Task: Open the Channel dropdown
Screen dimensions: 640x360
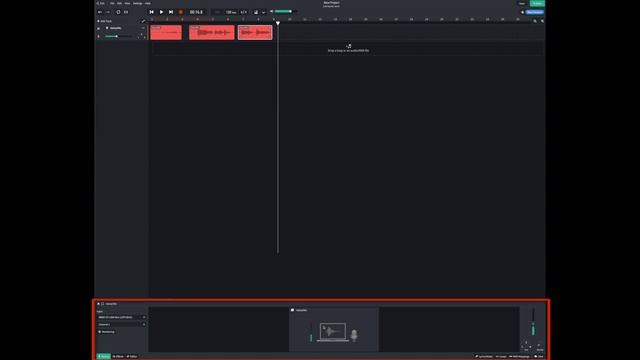Action: [x=121, y=324]
